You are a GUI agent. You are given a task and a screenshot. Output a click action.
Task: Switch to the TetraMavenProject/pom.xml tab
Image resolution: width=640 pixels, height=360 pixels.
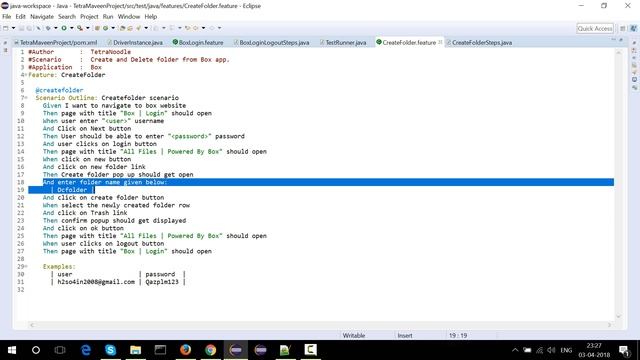click(x=56, y=42)
